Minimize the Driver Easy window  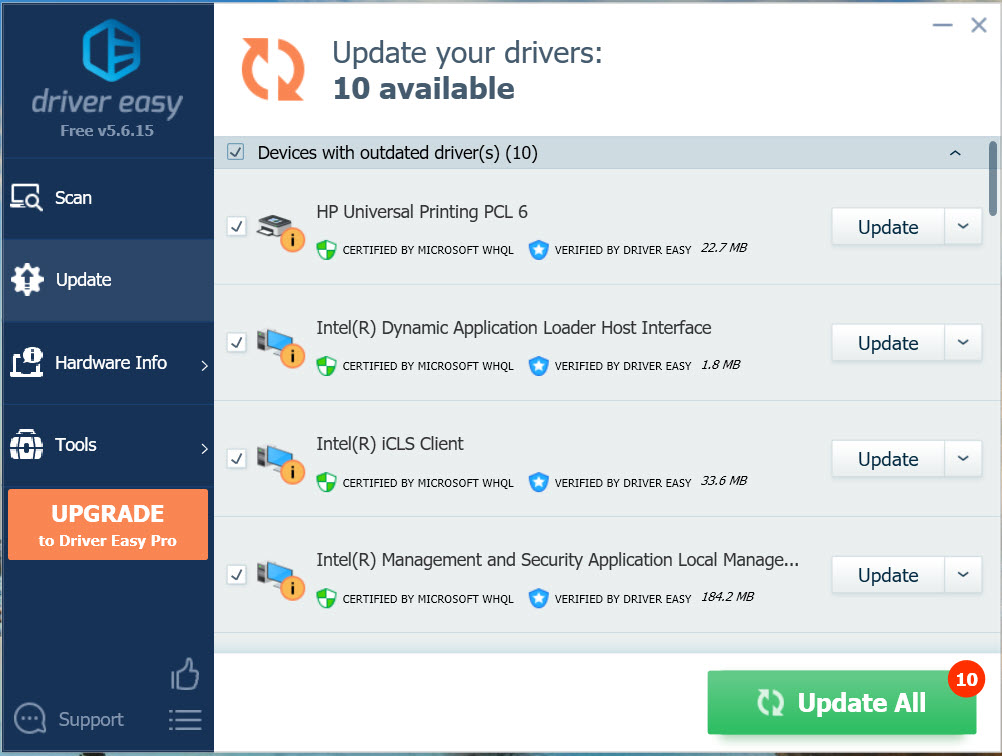click(x=943, y=25)
